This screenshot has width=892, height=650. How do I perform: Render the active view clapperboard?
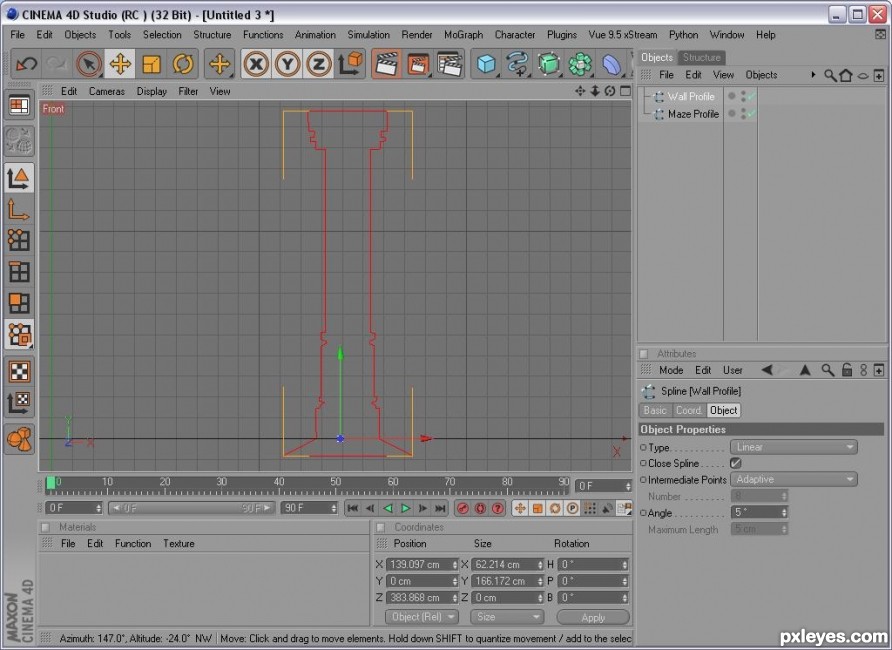point(387,64)
